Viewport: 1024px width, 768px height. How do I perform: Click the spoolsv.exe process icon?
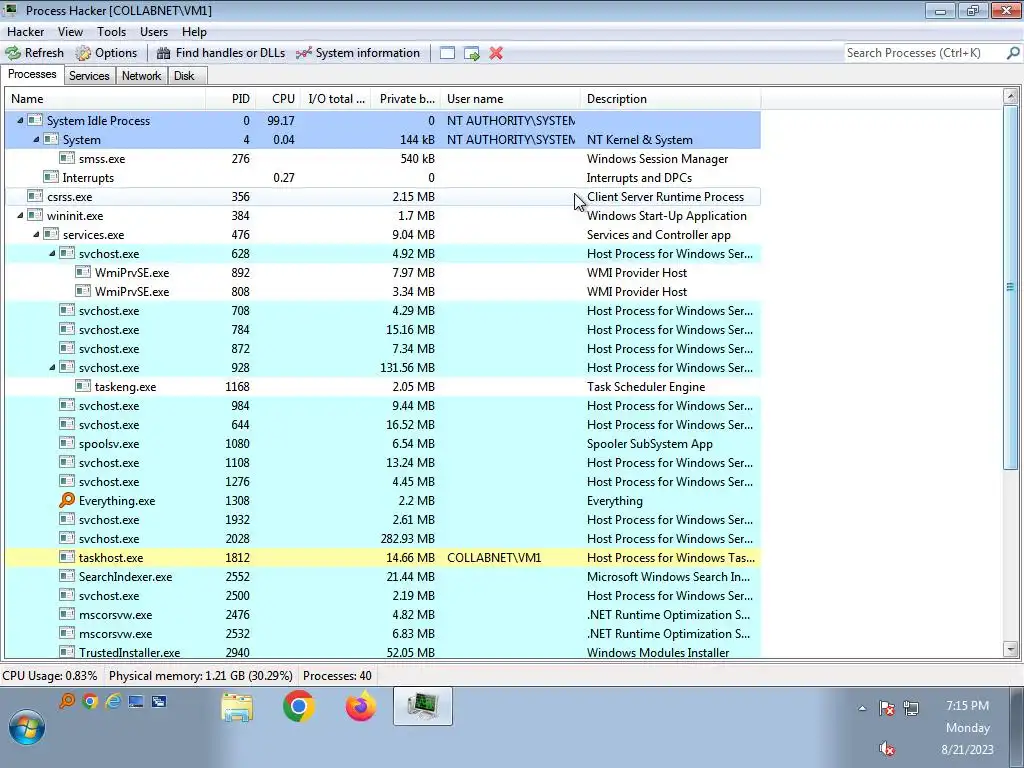coord(67,443)
